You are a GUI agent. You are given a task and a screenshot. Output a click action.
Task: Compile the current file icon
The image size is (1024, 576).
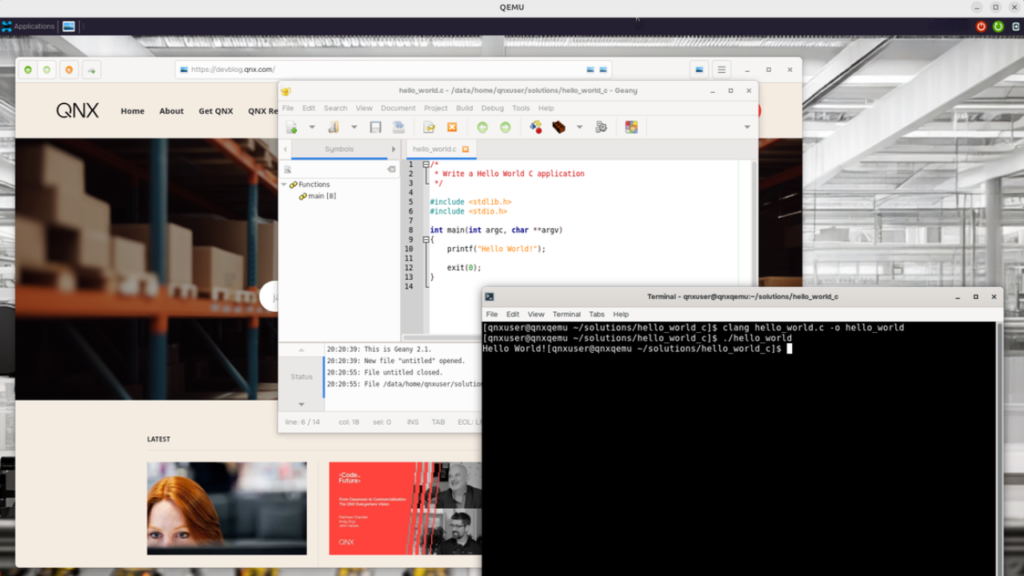click(536, 127)
